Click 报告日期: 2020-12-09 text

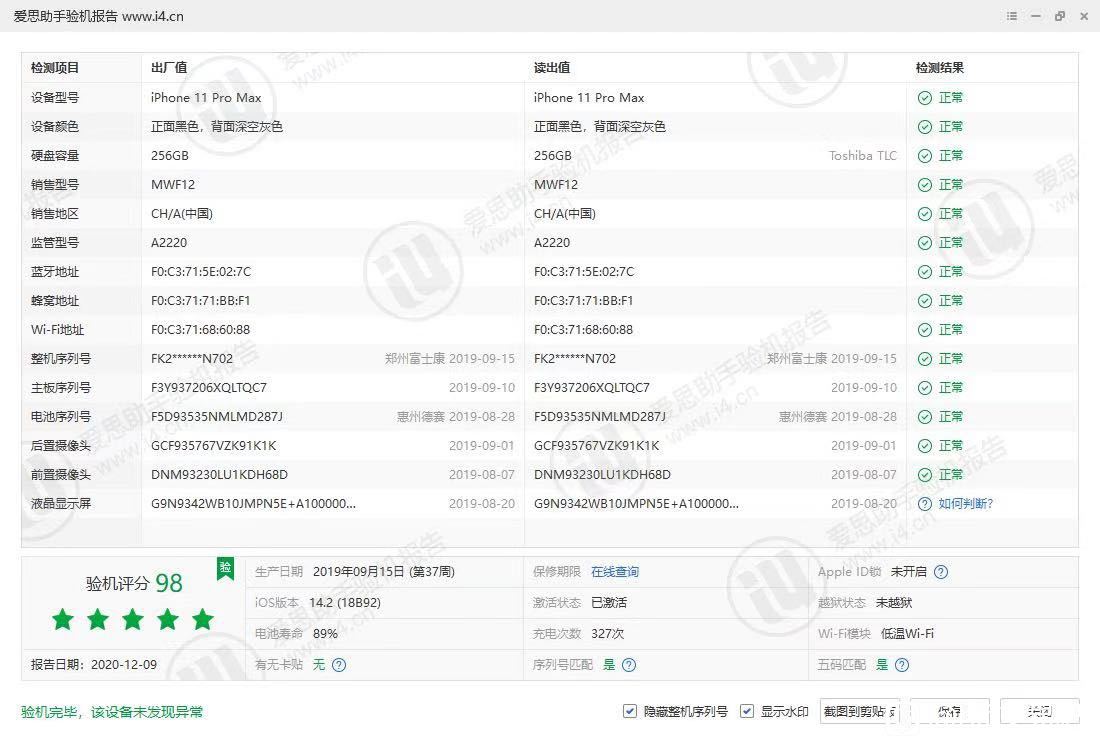tap(94, 664)
